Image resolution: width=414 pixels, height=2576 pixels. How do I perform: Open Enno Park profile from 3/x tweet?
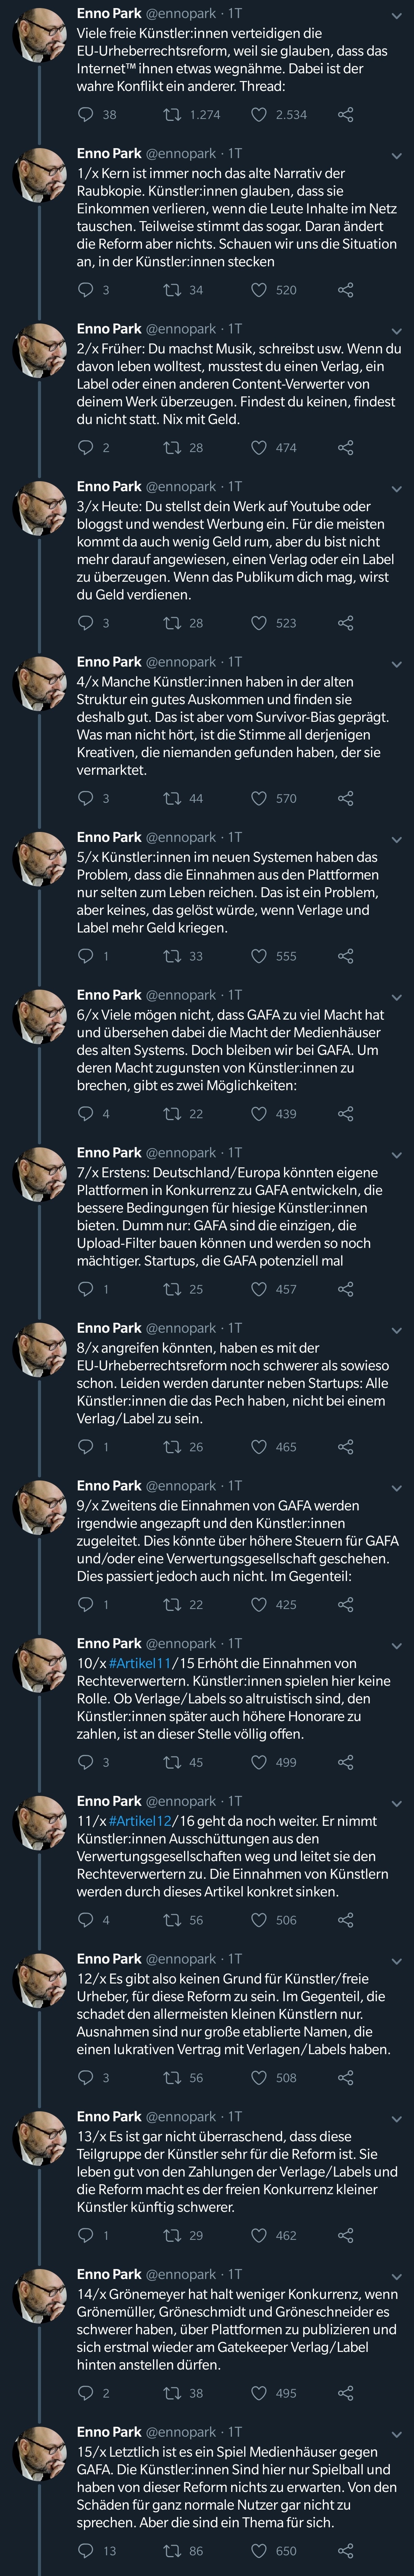(109, 486)
